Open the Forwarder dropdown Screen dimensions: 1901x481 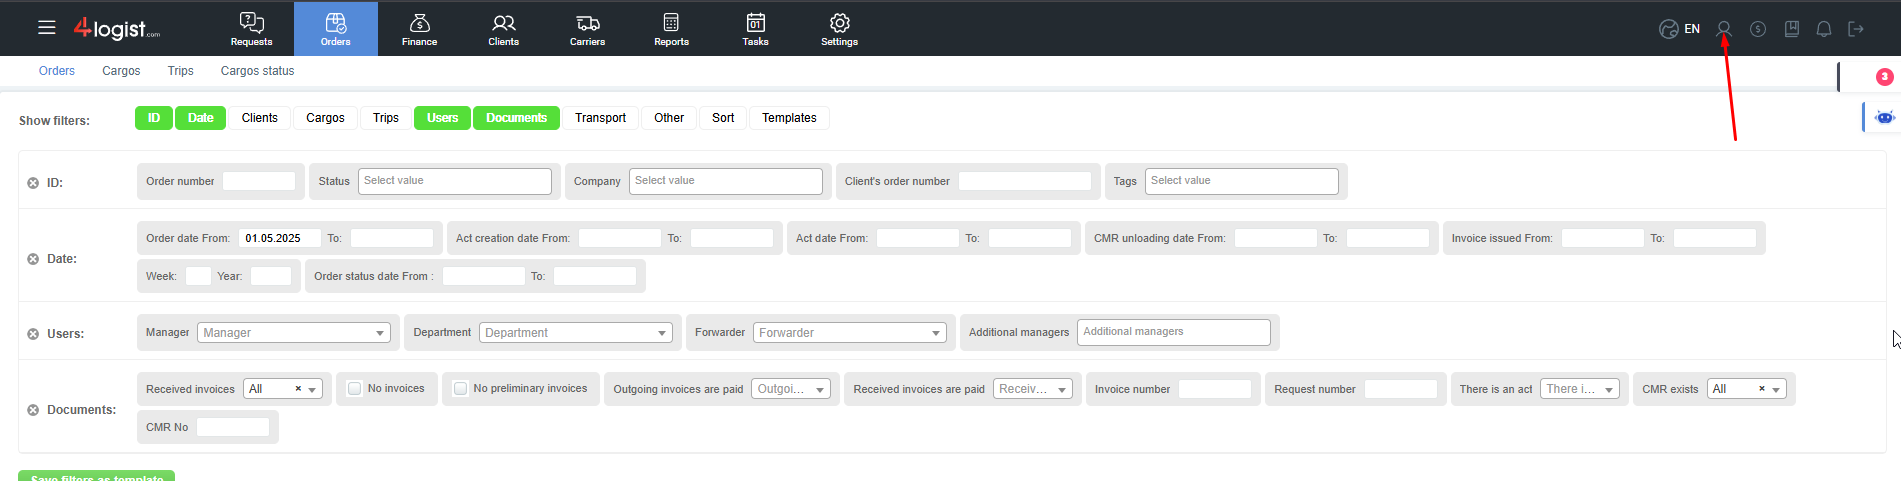pyautogui.click(x=849, y=333)
